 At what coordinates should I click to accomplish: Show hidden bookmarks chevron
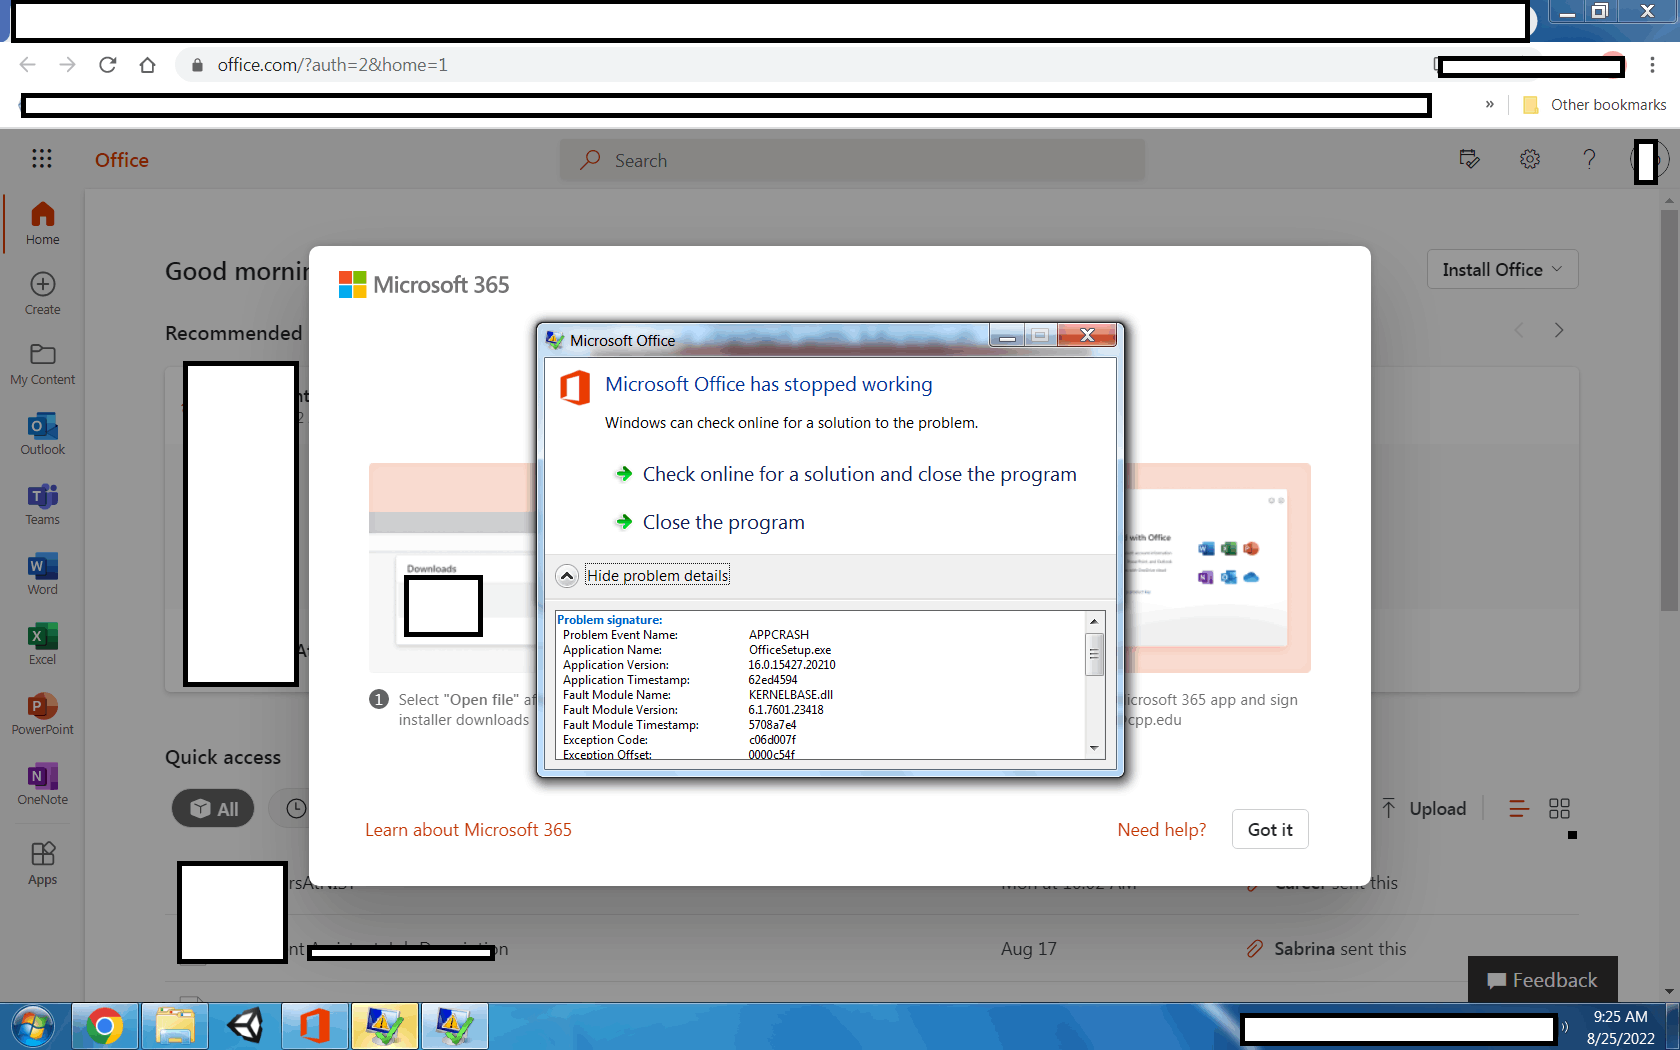(1490, 104)
